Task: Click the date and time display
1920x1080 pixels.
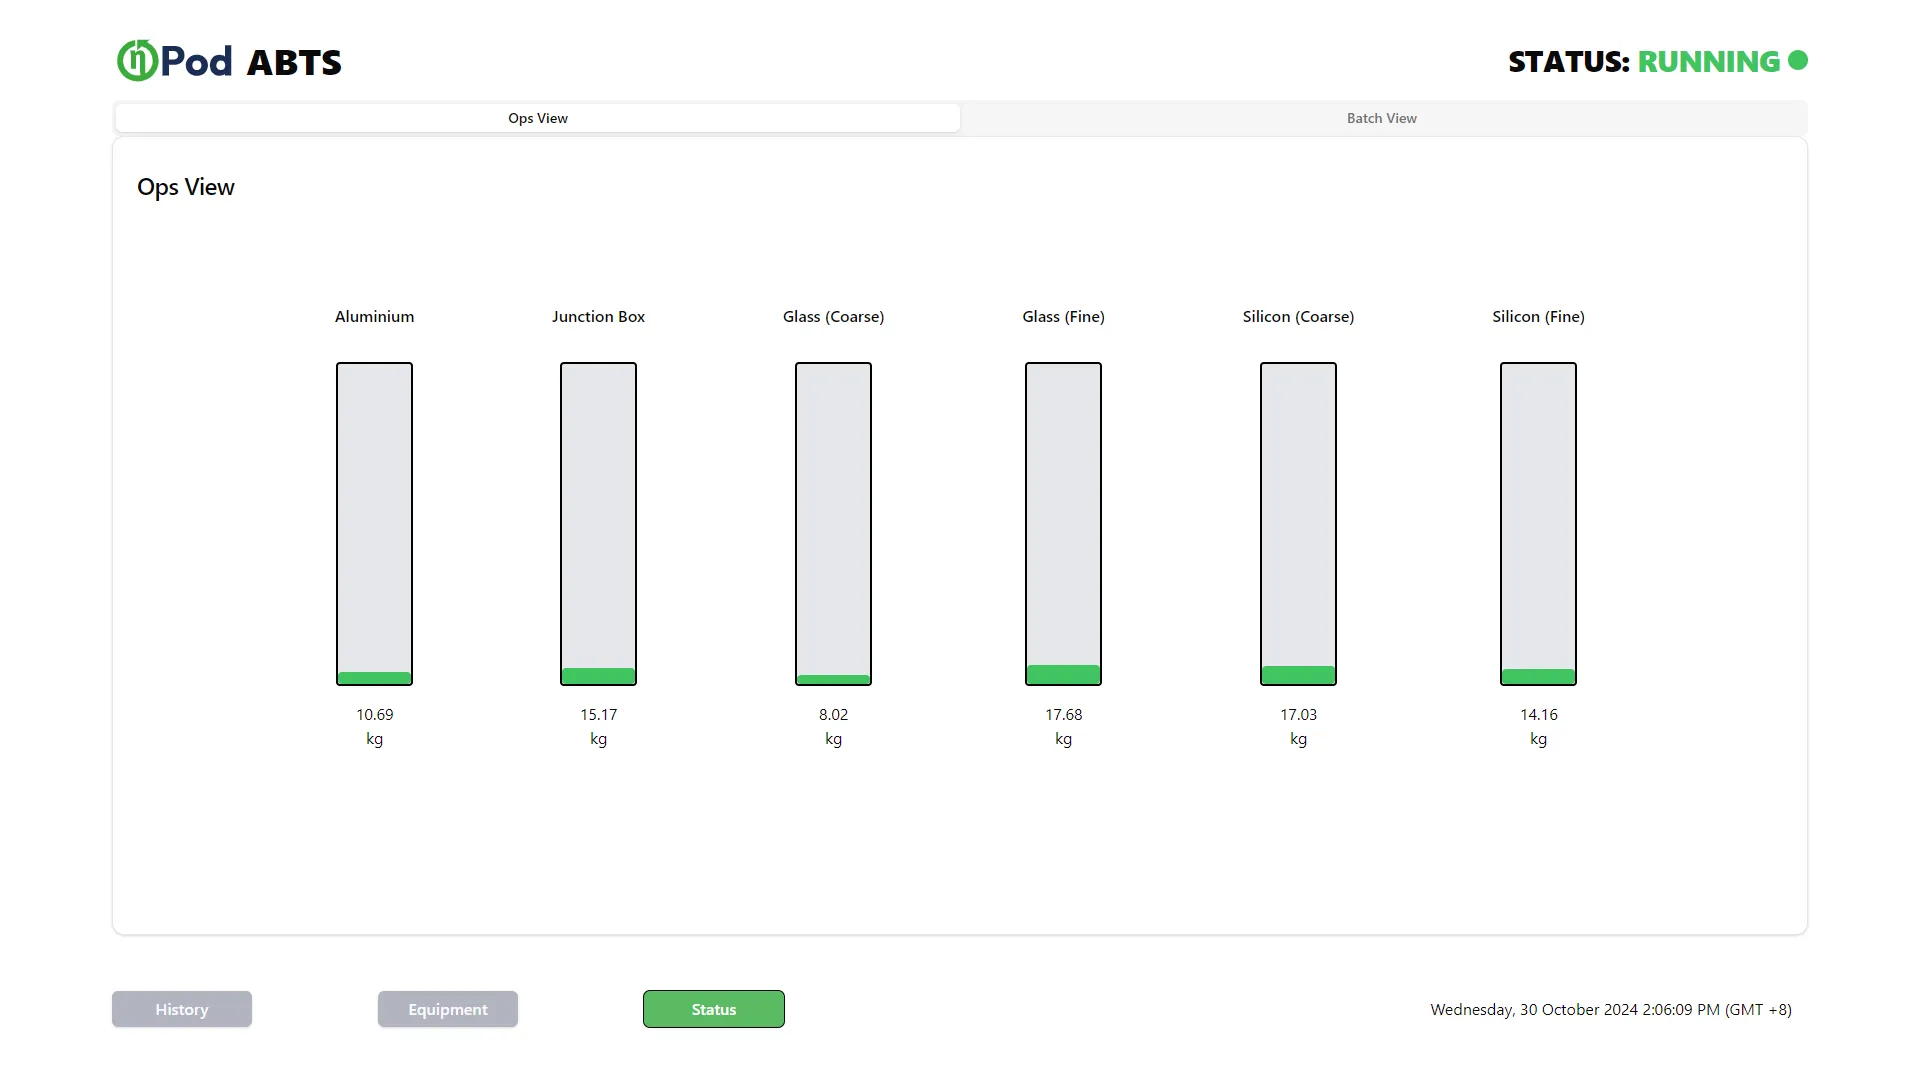Action: 1611,1009
